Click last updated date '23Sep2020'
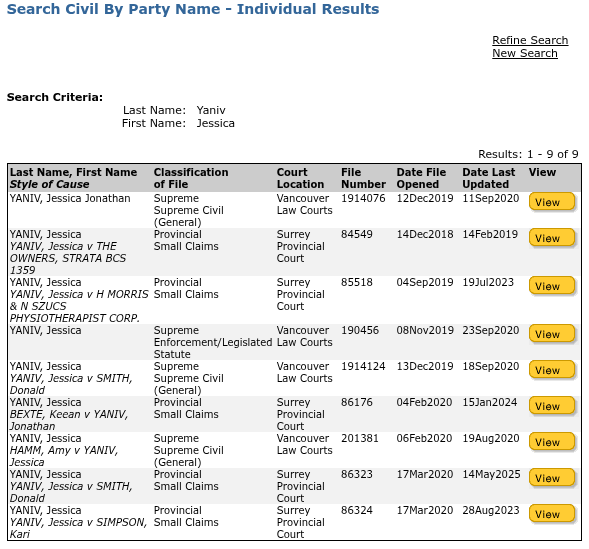 pyautogui.click(x=491, y=330)
